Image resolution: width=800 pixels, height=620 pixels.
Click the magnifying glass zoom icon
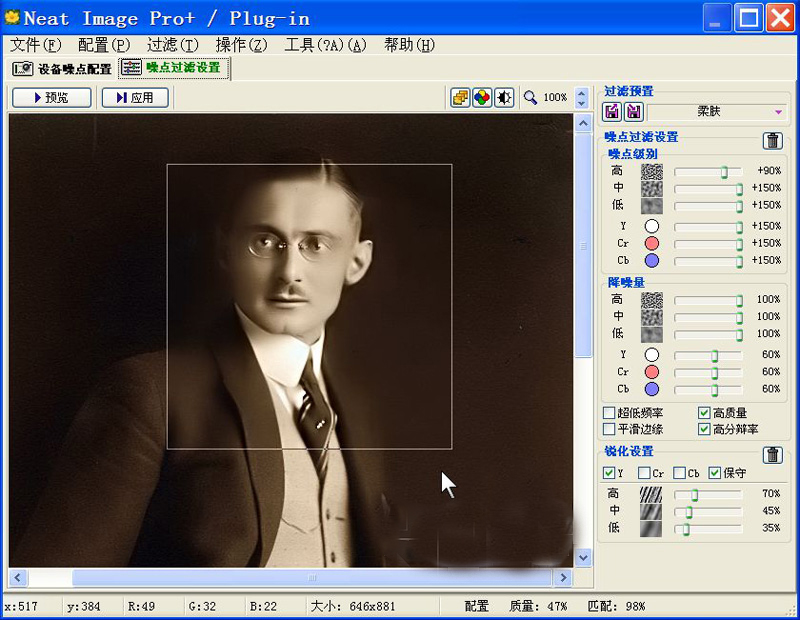(530, 98)
